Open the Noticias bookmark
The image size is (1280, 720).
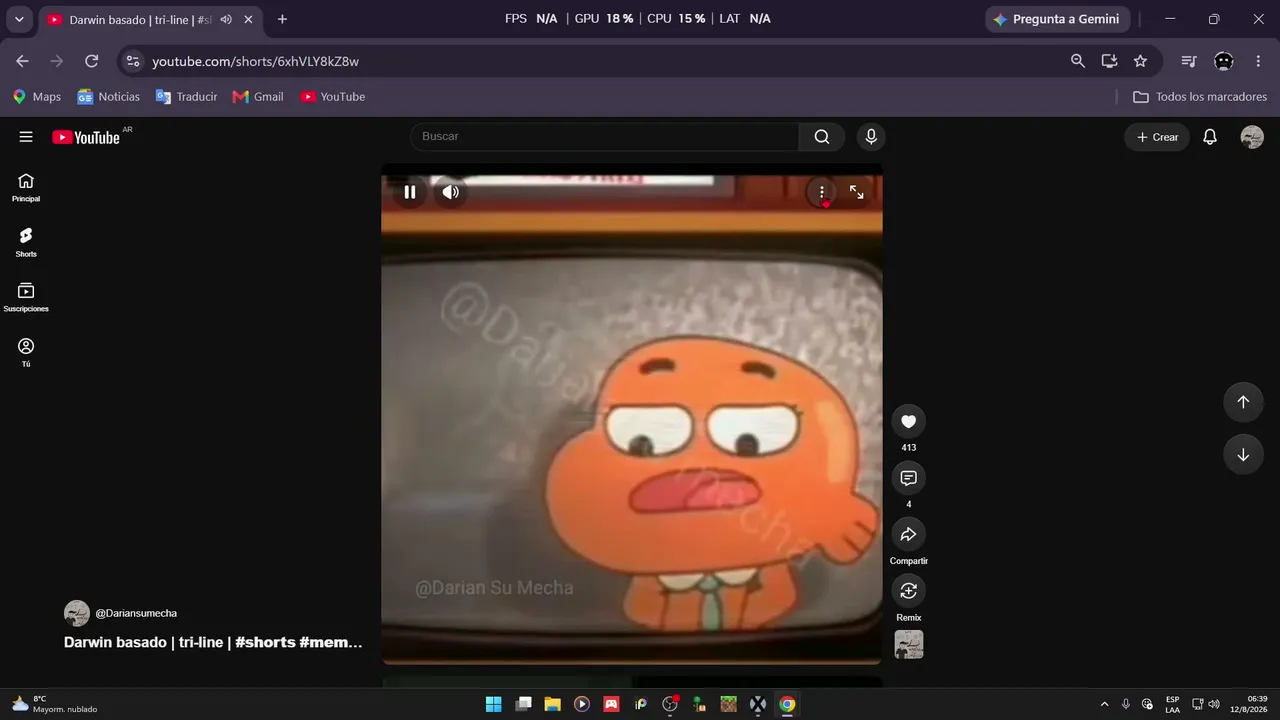click(109, 97)
